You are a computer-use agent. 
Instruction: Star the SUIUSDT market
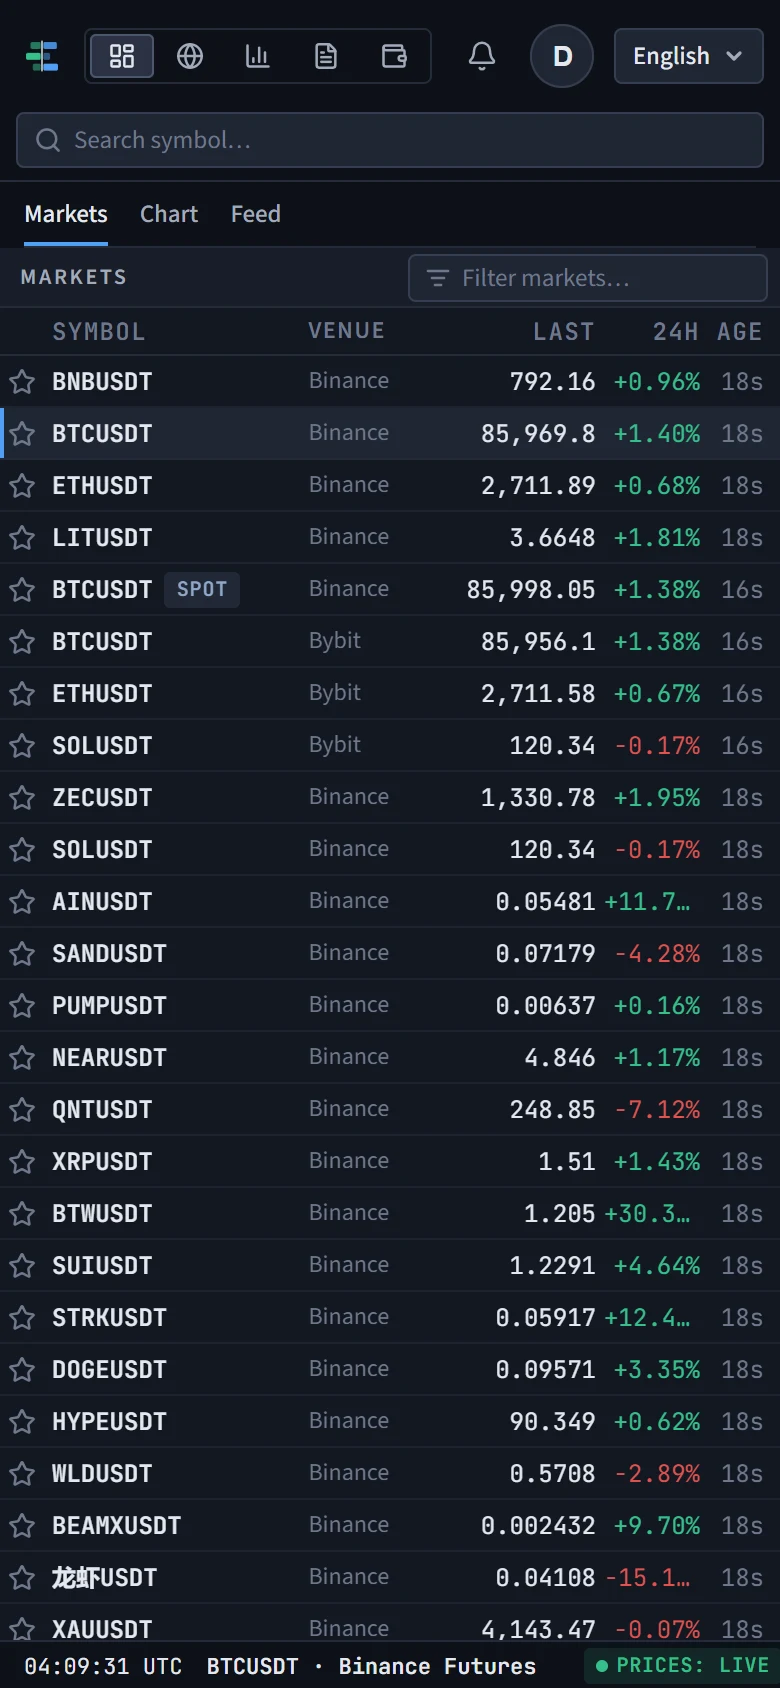[22, 1266]
